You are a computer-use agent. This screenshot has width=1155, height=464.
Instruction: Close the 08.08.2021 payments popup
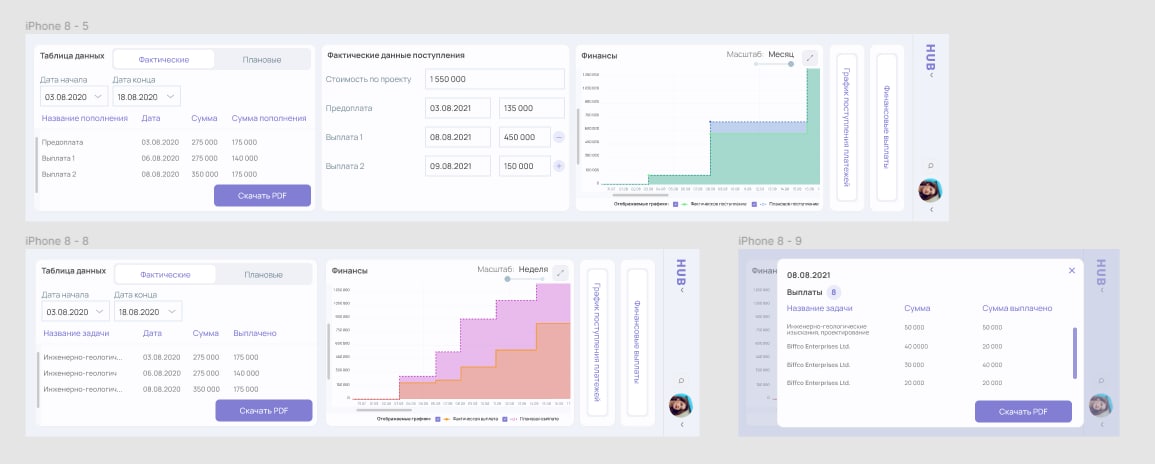(1072, 270)
